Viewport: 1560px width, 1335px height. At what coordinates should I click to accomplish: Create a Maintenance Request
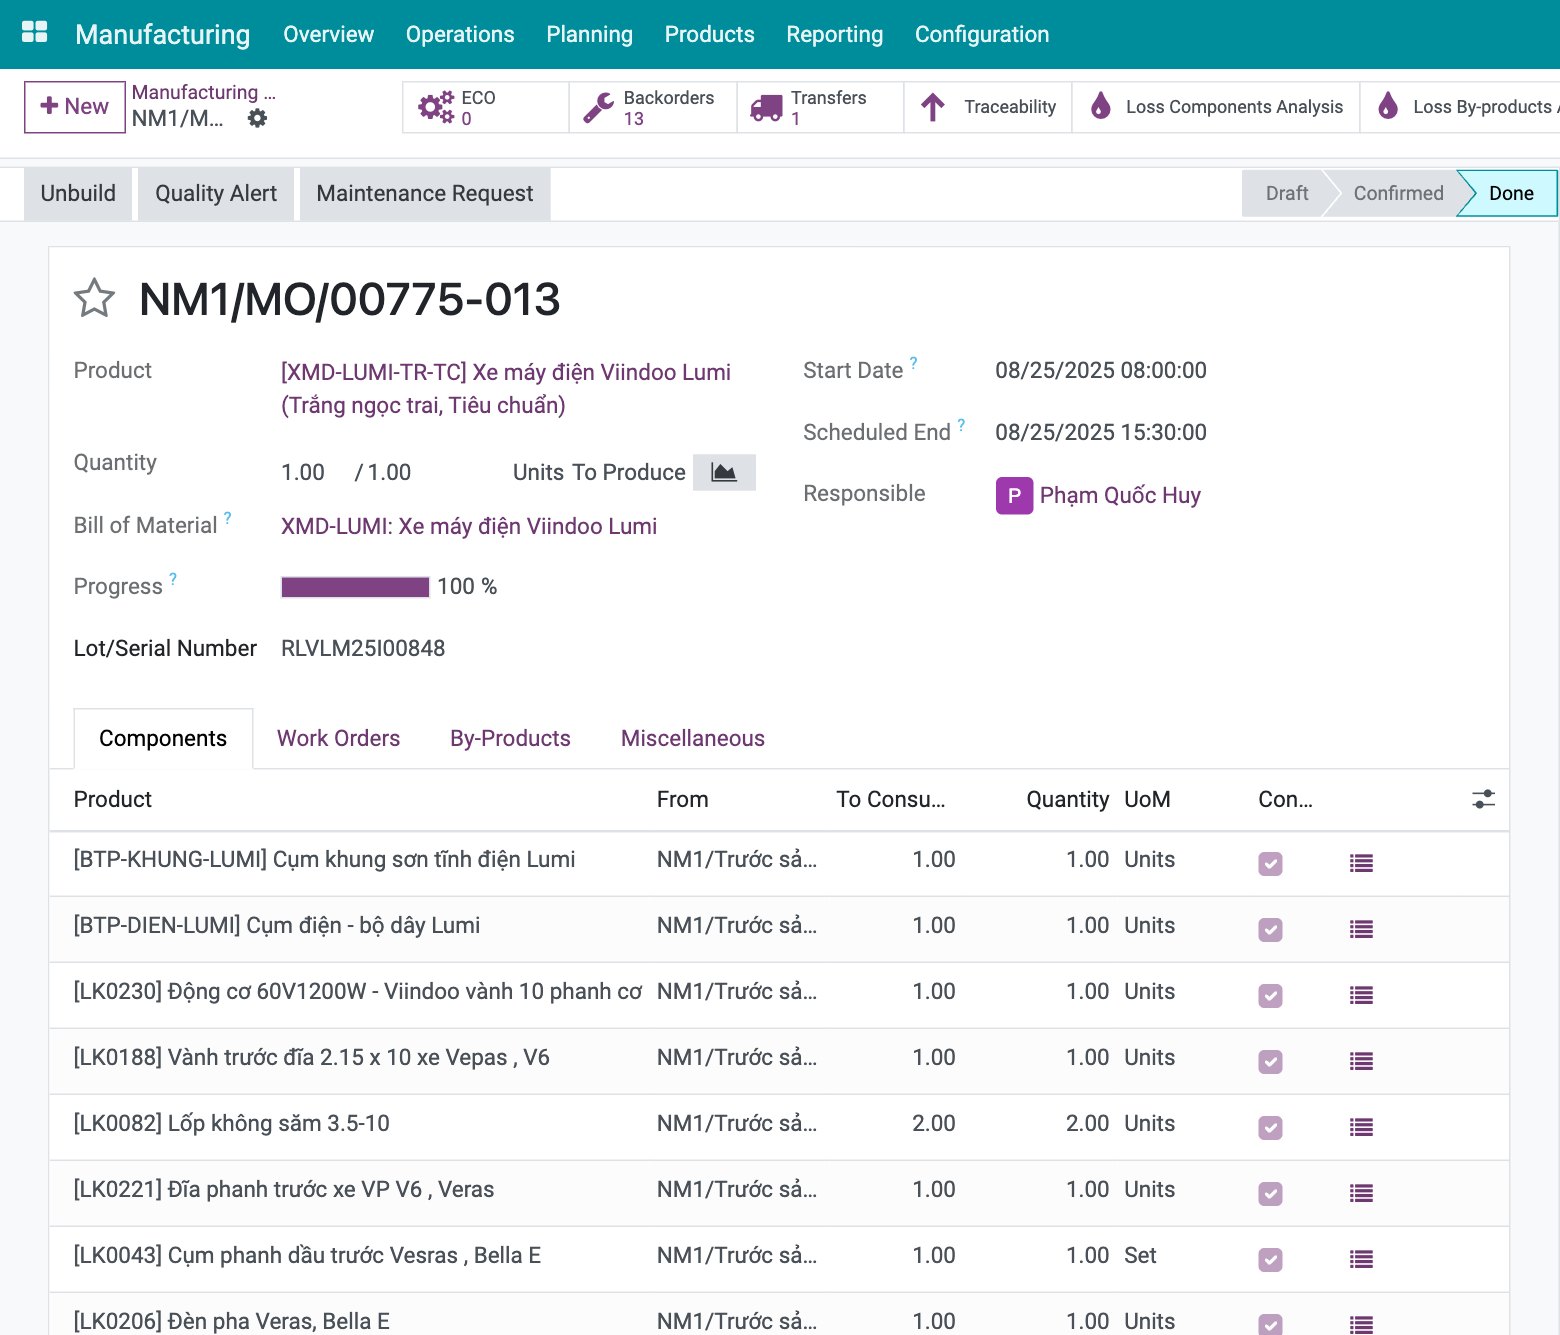(425, 193)
